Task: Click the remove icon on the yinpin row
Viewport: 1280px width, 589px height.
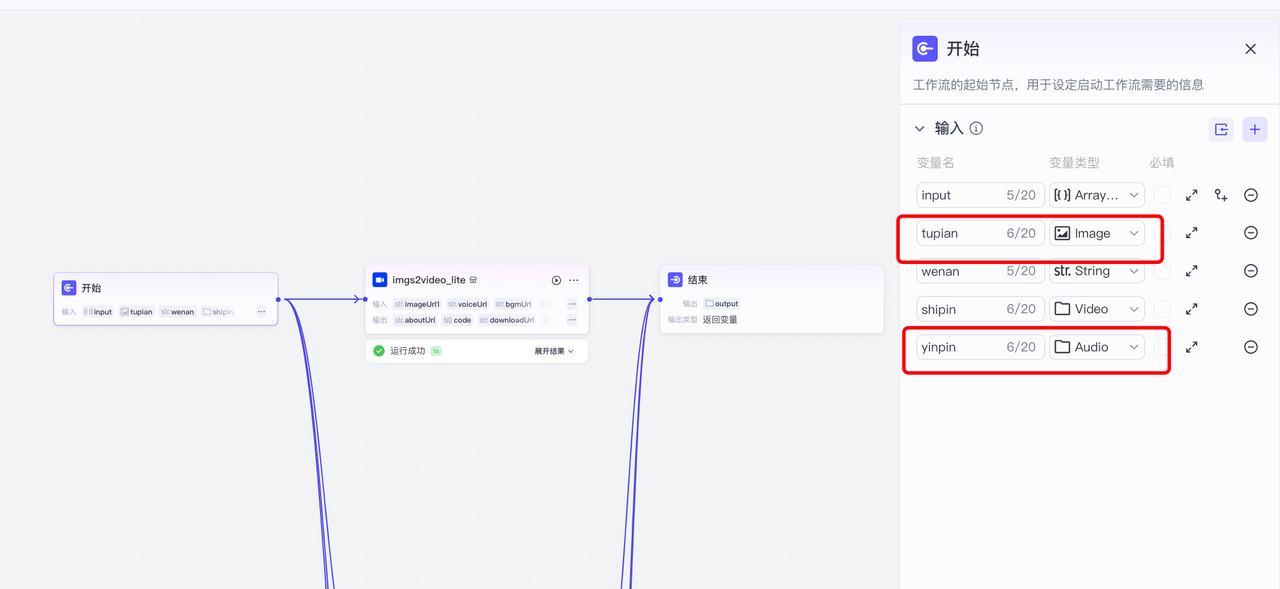Action: pos(1250,347)
